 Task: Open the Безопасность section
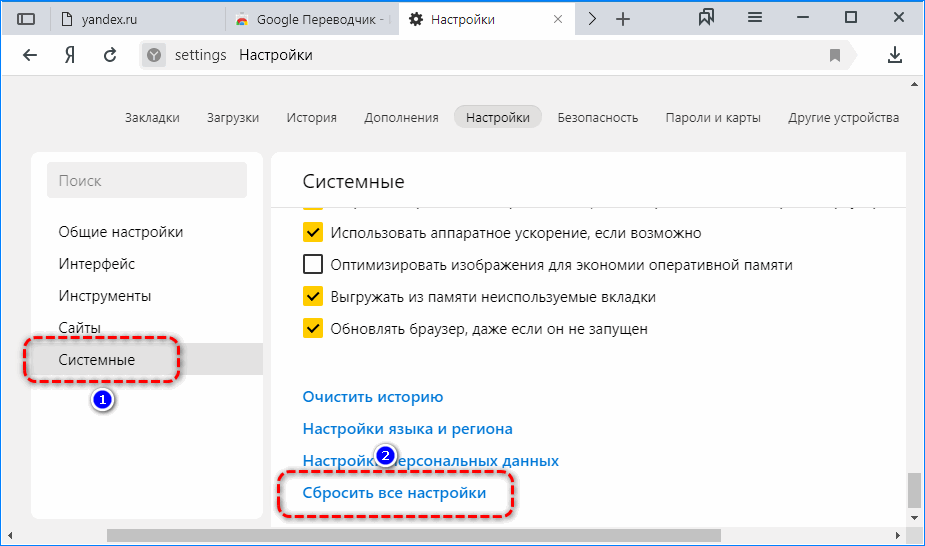point(598,118)
